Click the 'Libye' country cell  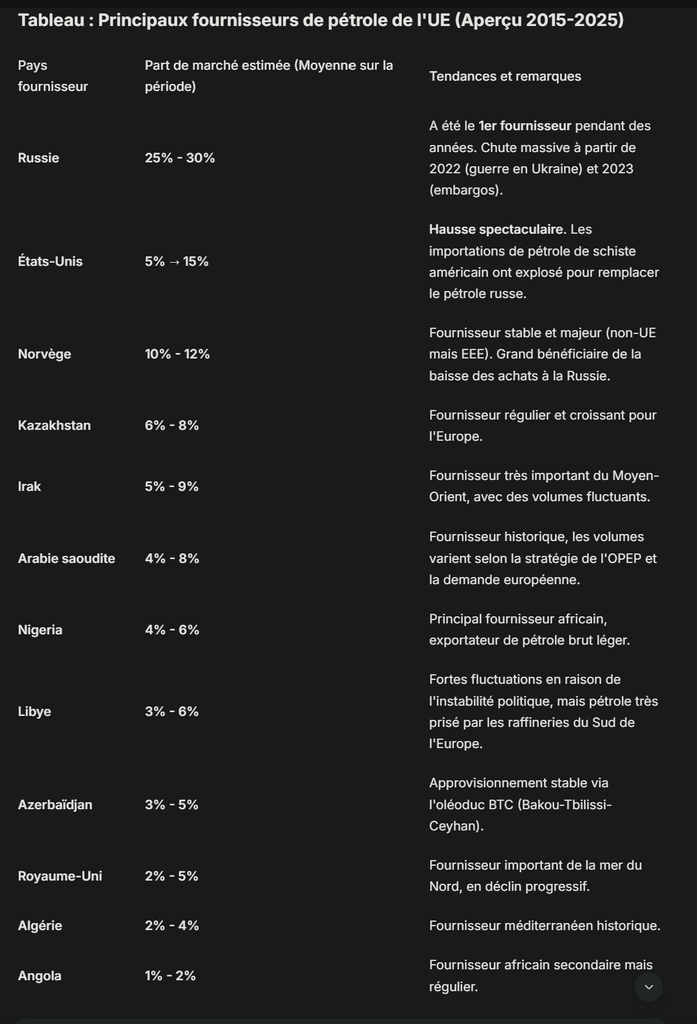[x=34, y=712]
